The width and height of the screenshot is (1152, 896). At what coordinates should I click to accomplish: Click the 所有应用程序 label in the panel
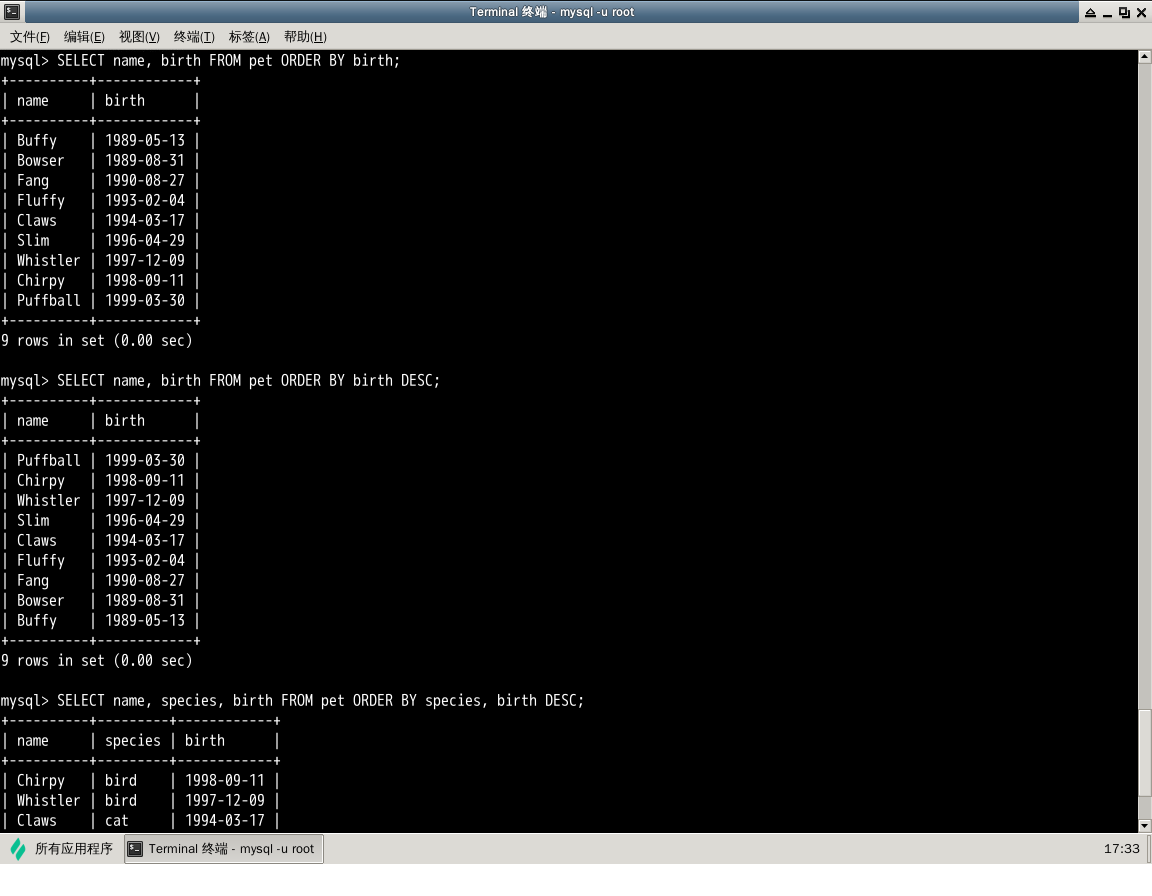[x=74, y=849]
